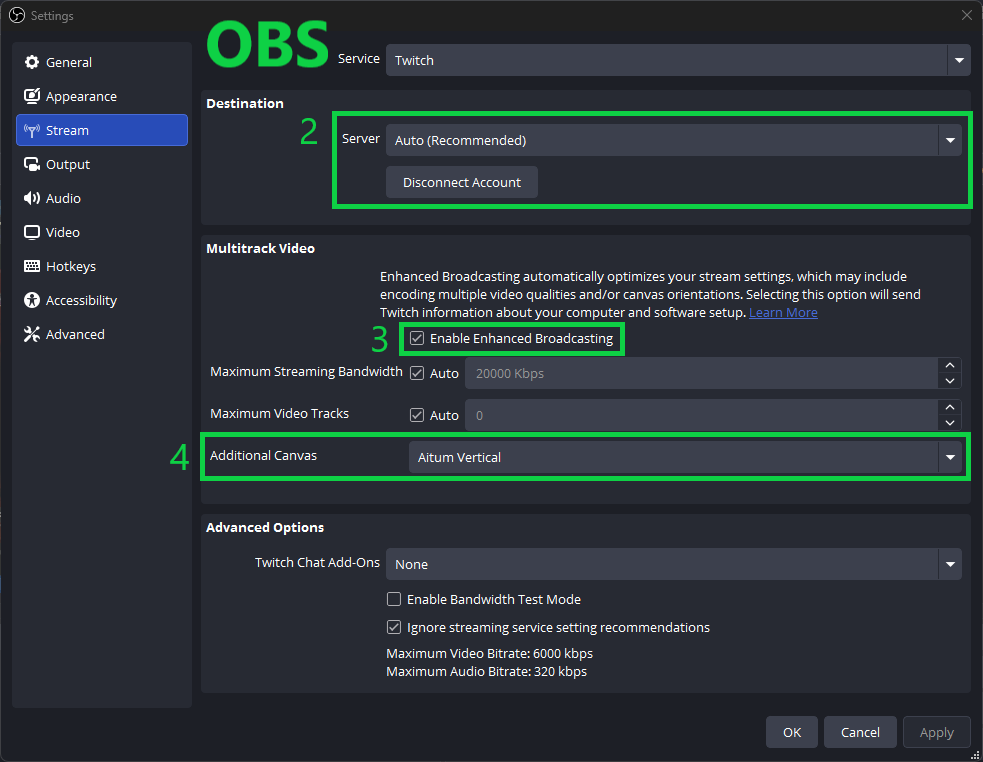This screenshot has width=983, height=762.
Task: Enable Bandwidth Test Mode checkbox
Action: coord(394,599)
